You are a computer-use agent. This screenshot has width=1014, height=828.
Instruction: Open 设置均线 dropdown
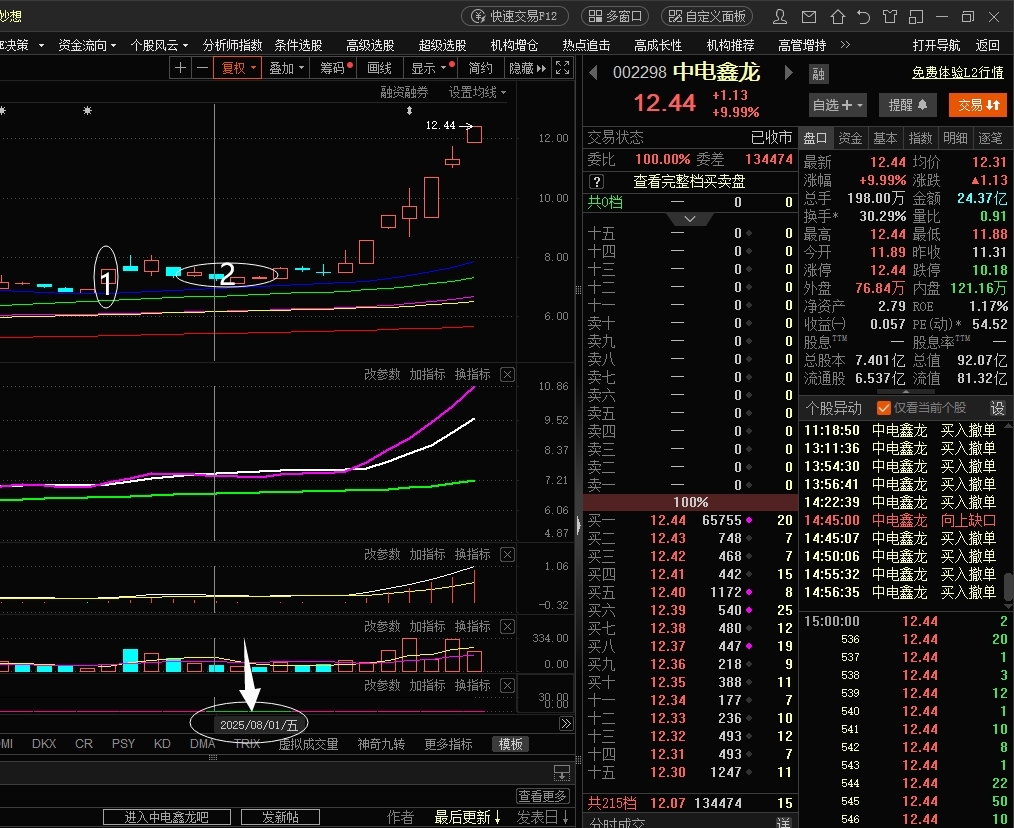pyautogui.click(x=477, y=93)
